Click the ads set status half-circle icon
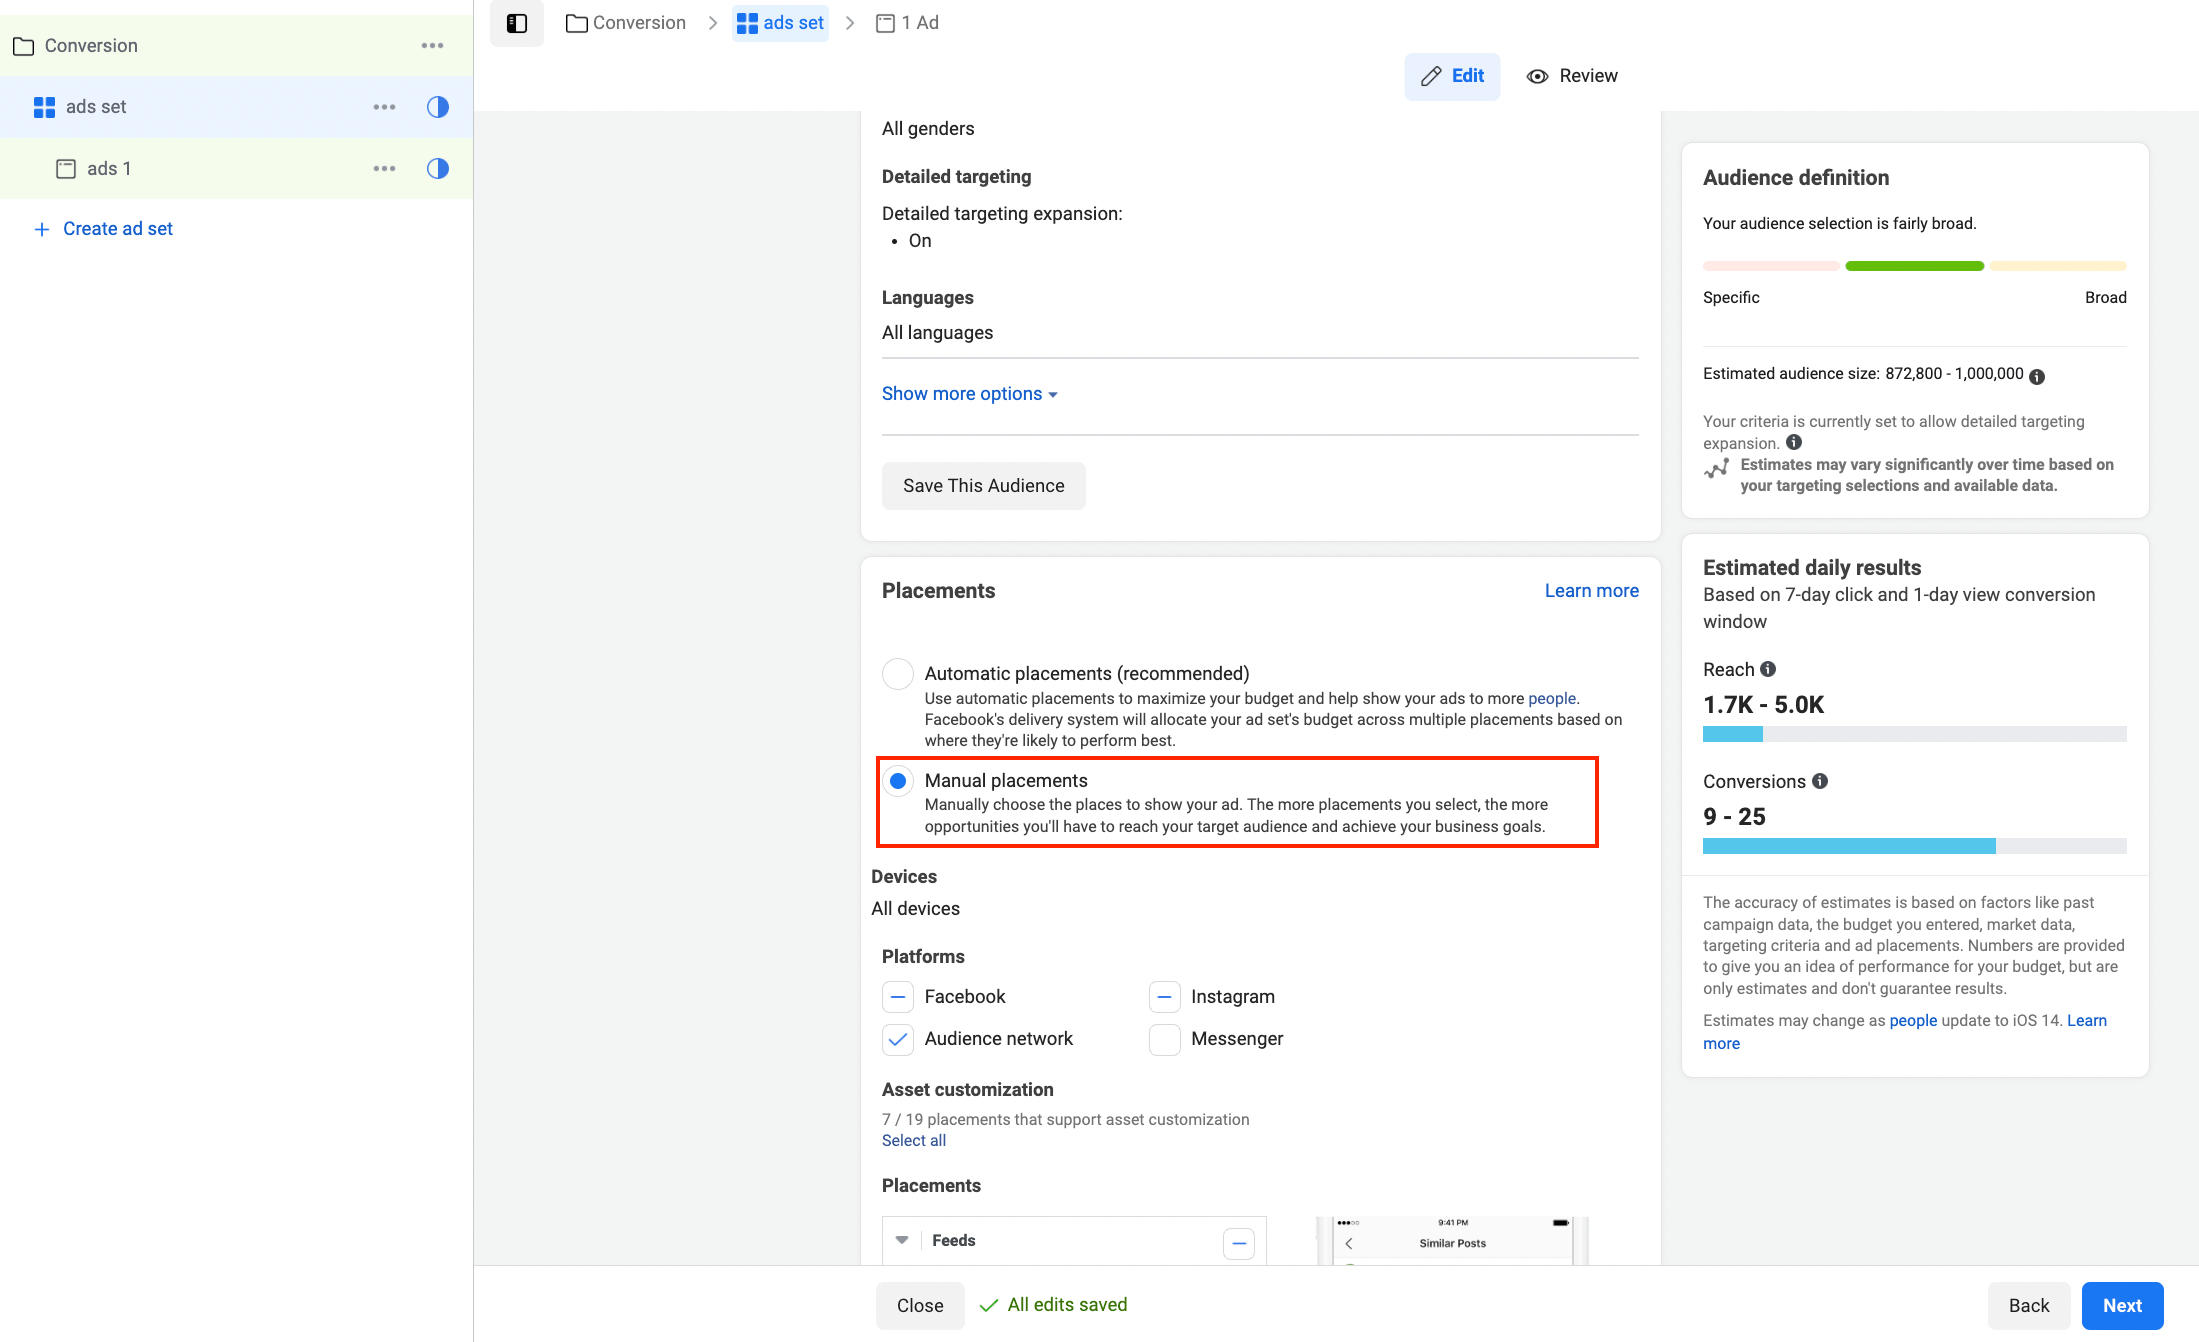Viewport: 2199px width, 1342px height. pyautogui.click(x=438, y=107)
